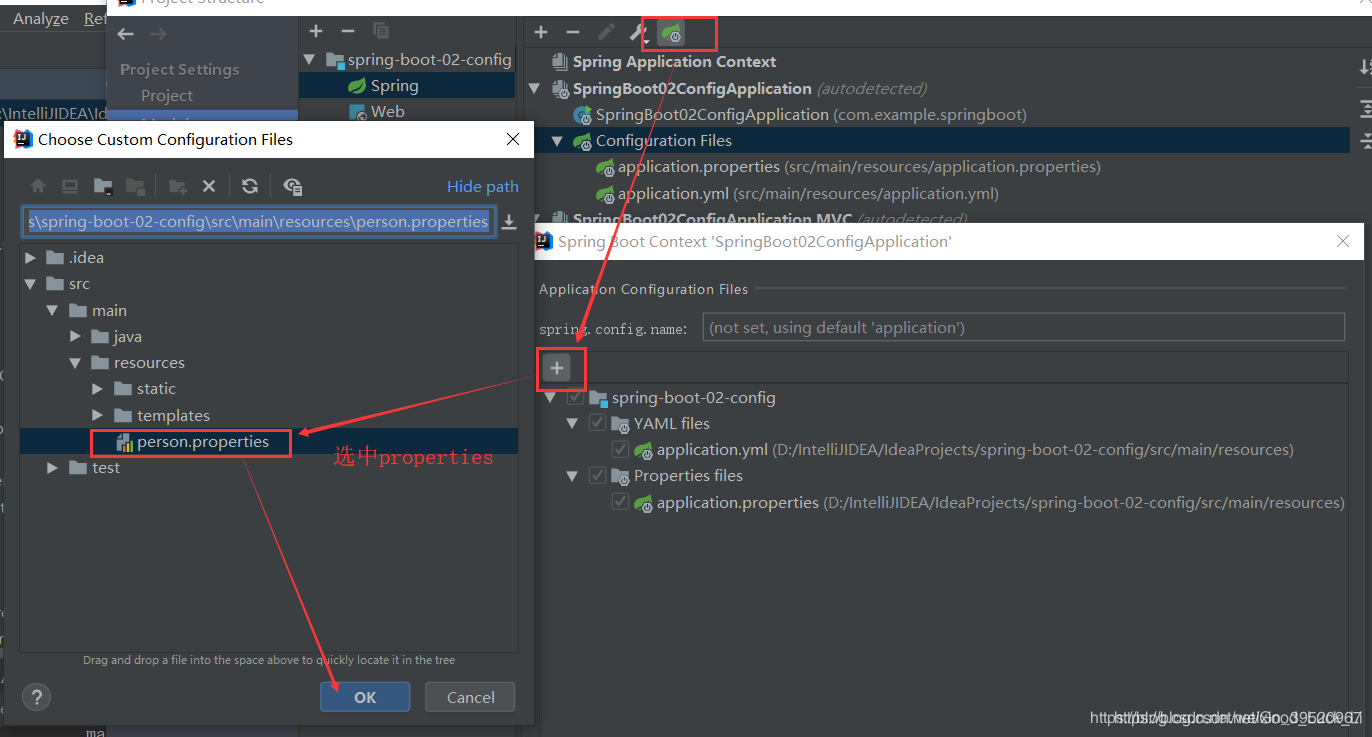Click the Hide path link
Viewport: 1372px width, 737px height.
coord(483,186)
